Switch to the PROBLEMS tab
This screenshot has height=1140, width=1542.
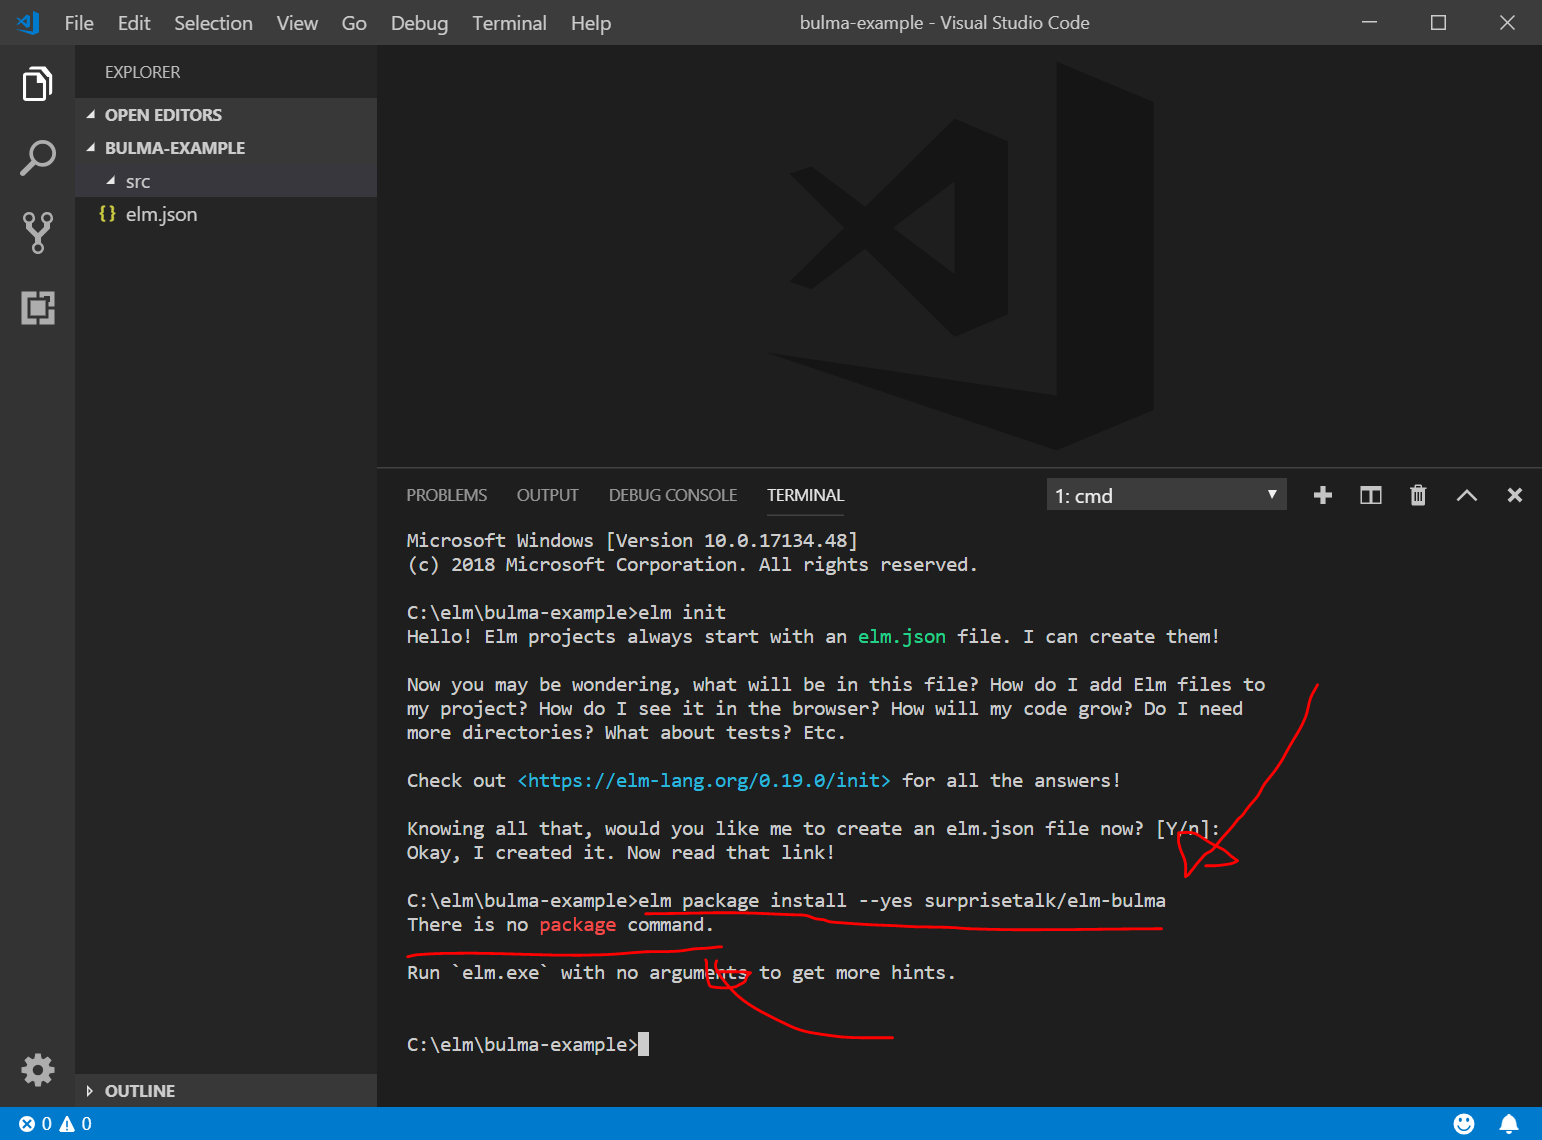pyautogui.click(x=446, y=495)
